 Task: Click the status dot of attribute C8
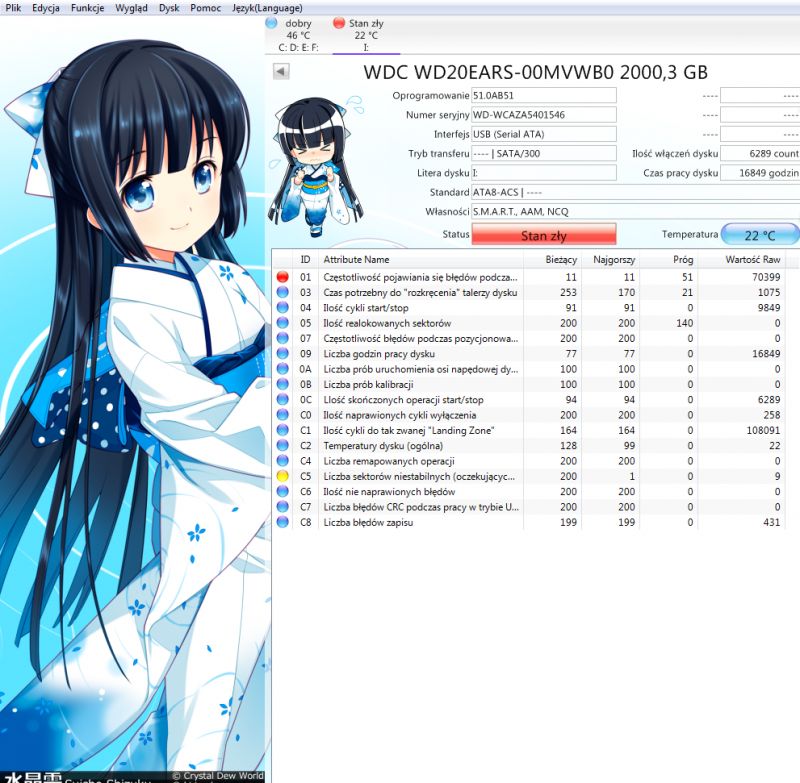[x=282, y=522]
